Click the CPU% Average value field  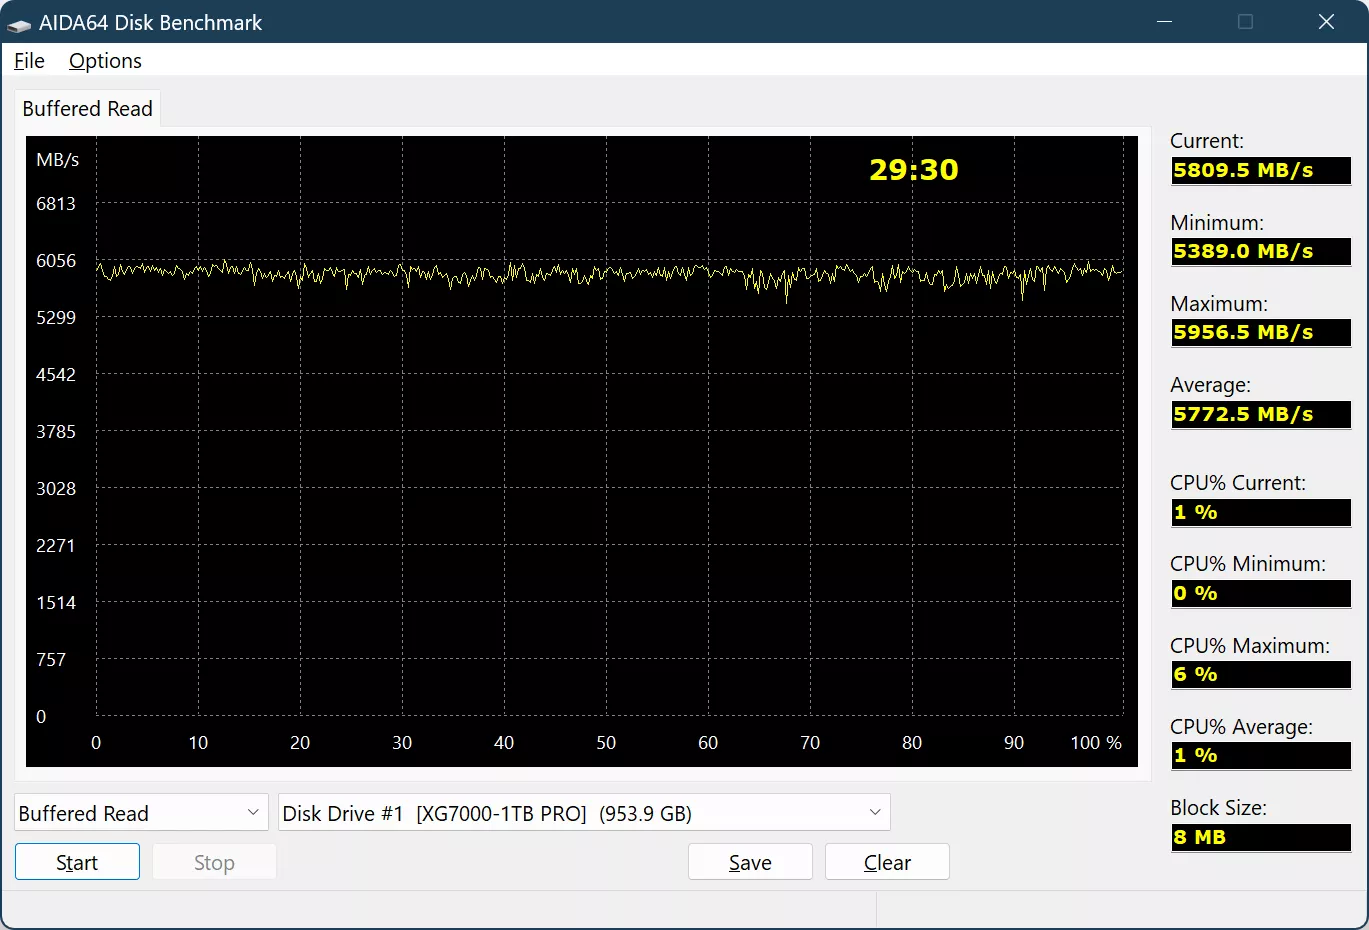pyautogui.click(x=1260, y=755)
